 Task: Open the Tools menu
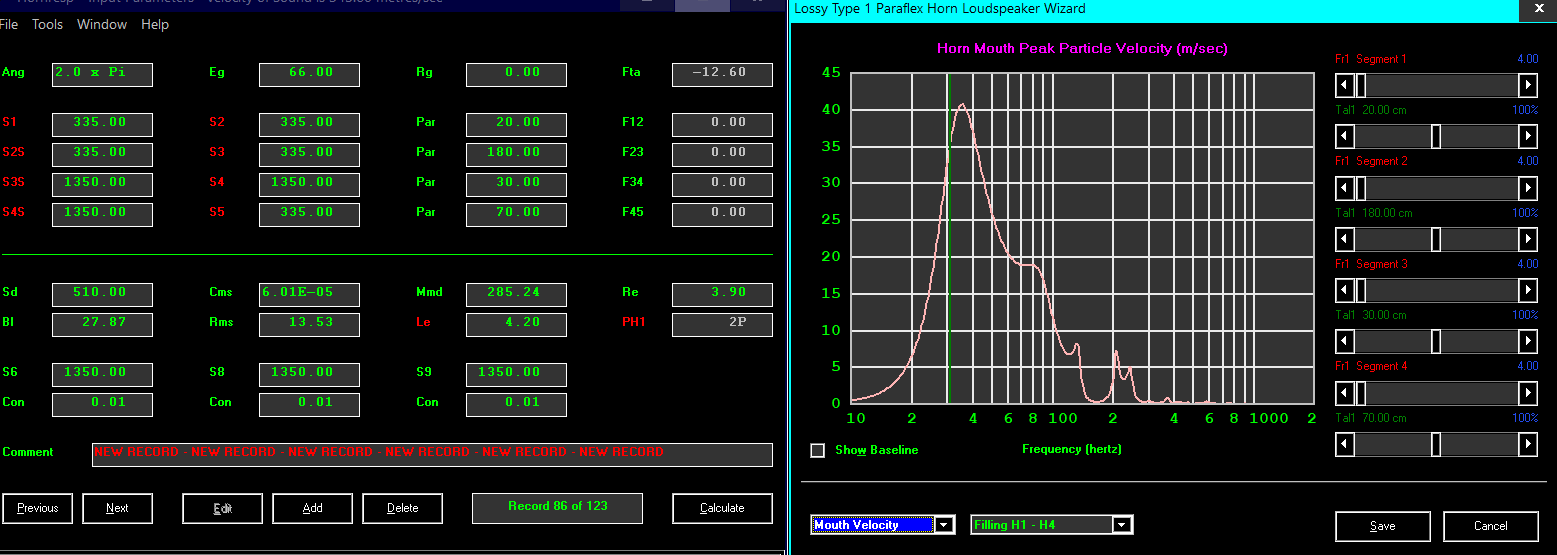tap(47, 24)
